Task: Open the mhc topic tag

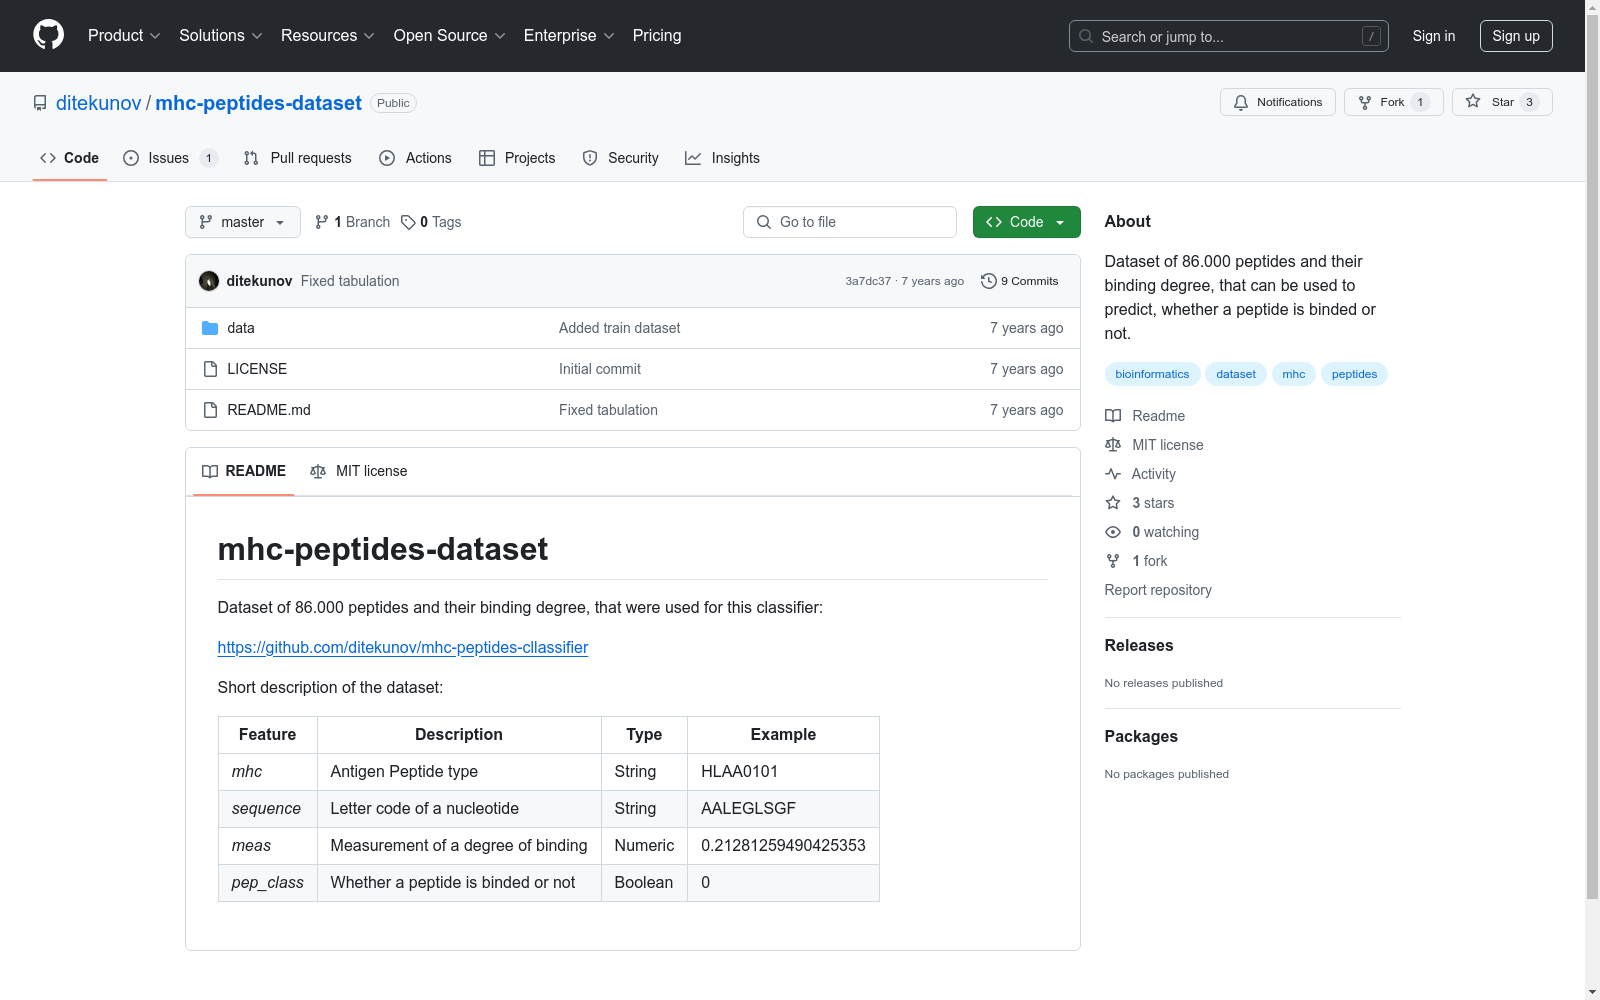Action: (x=1294, y=374)
